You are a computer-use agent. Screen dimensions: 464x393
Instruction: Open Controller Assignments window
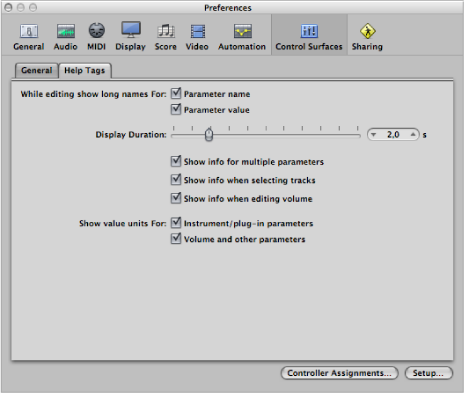point(340,373)
